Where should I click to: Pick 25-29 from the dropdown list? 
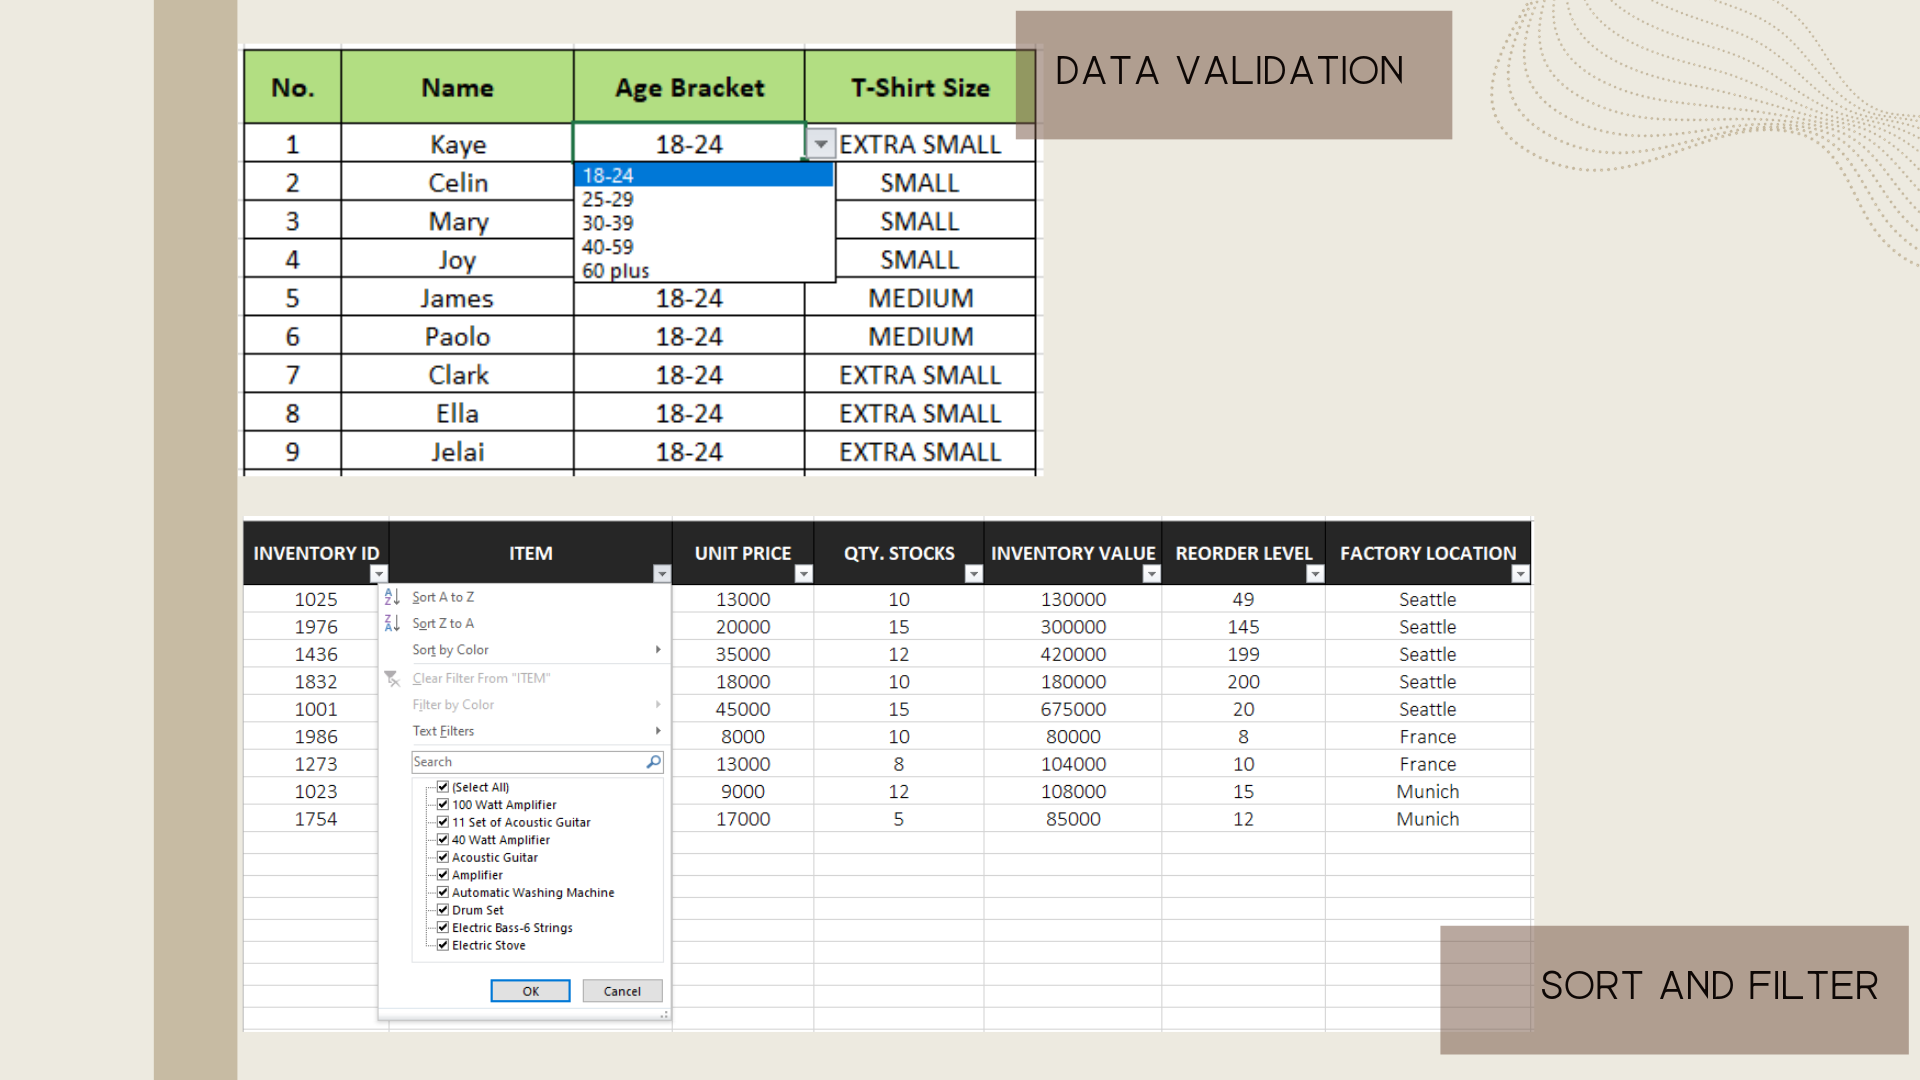[704, 199]
